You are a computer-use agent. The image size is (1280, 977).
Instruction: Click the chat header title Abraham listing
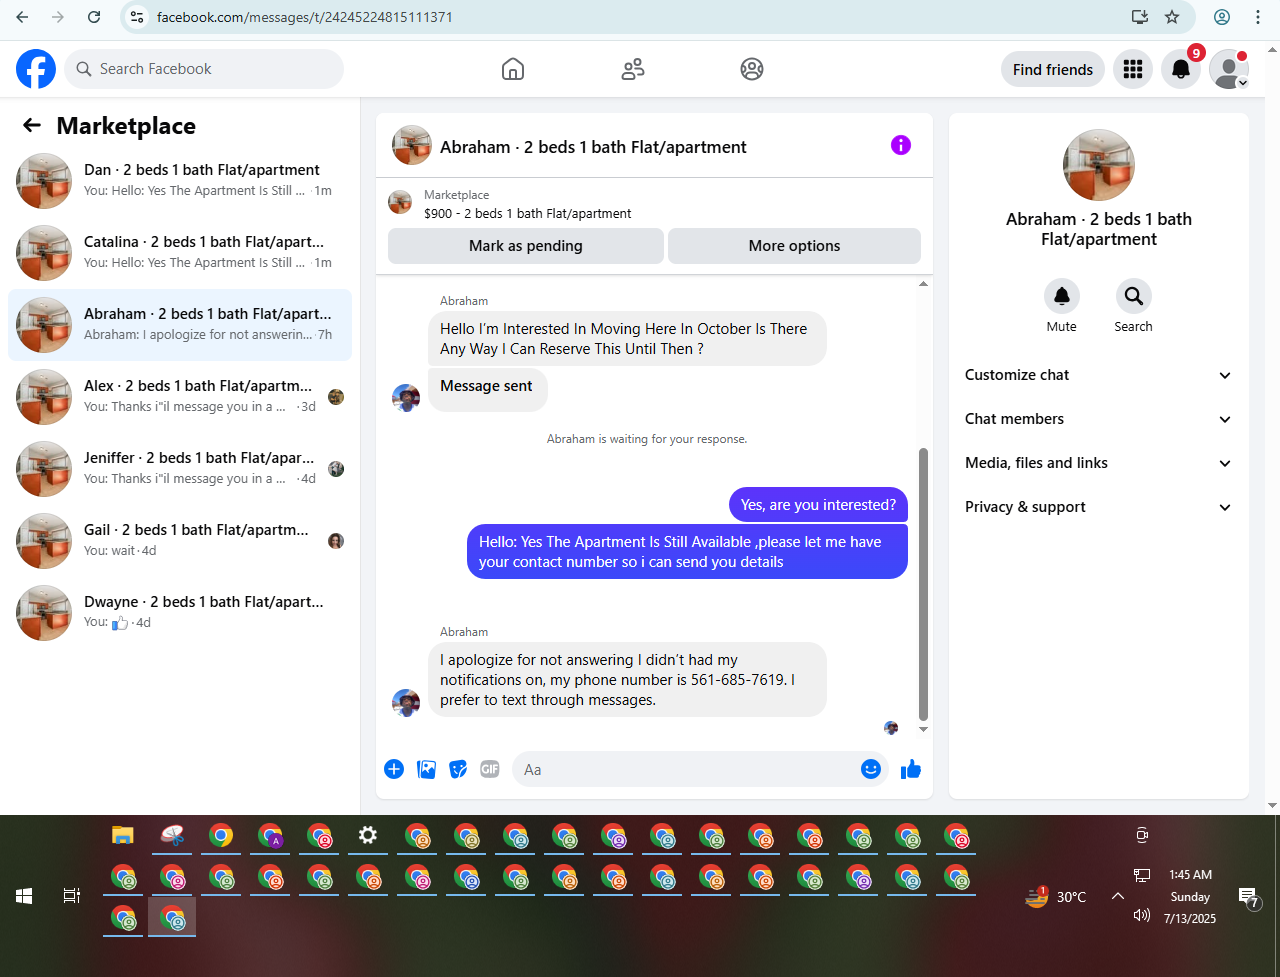[x=593, y=147]
